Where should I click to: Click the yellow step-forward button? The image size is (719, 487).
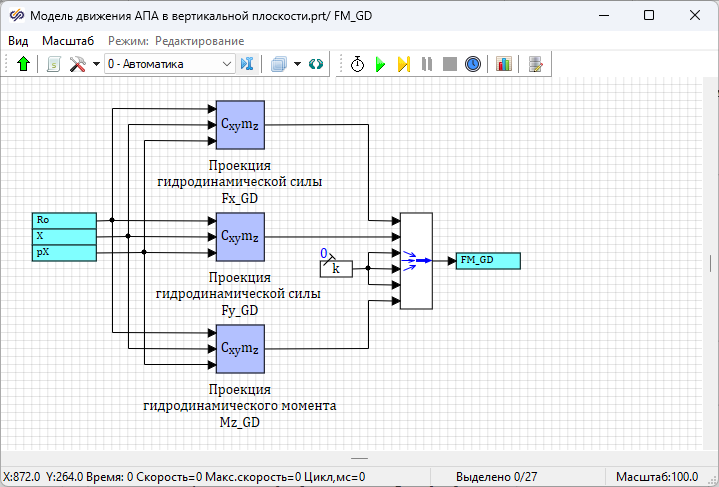(x=403, y=64)
